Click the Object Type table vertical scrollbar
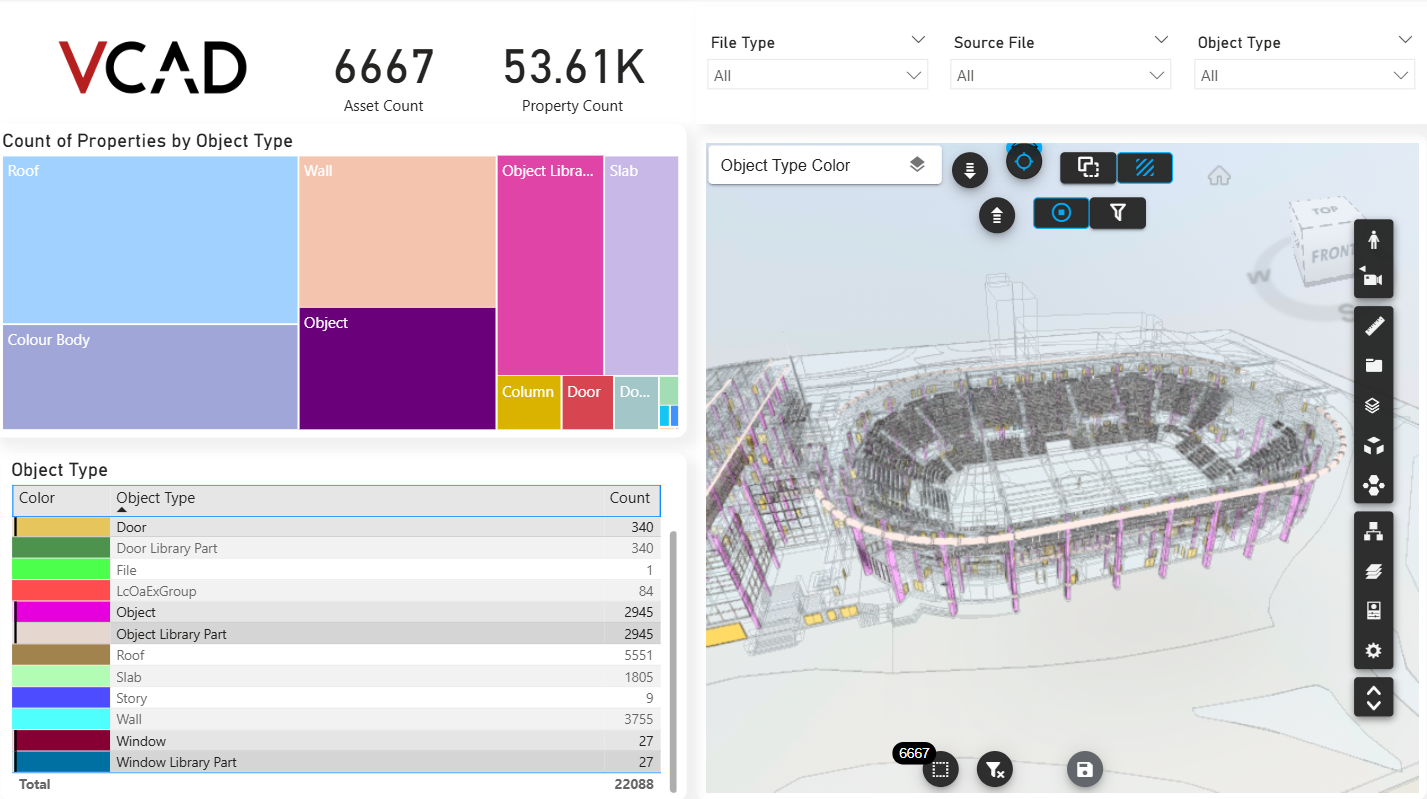The width and height of the screenshot is (1427, 799). tap(673, 660)
